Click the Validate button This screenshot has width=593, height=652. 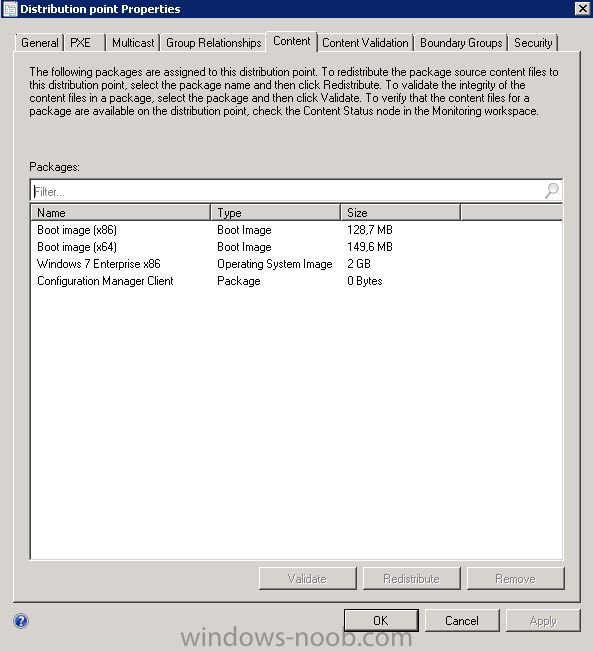(x=307, y=578)
